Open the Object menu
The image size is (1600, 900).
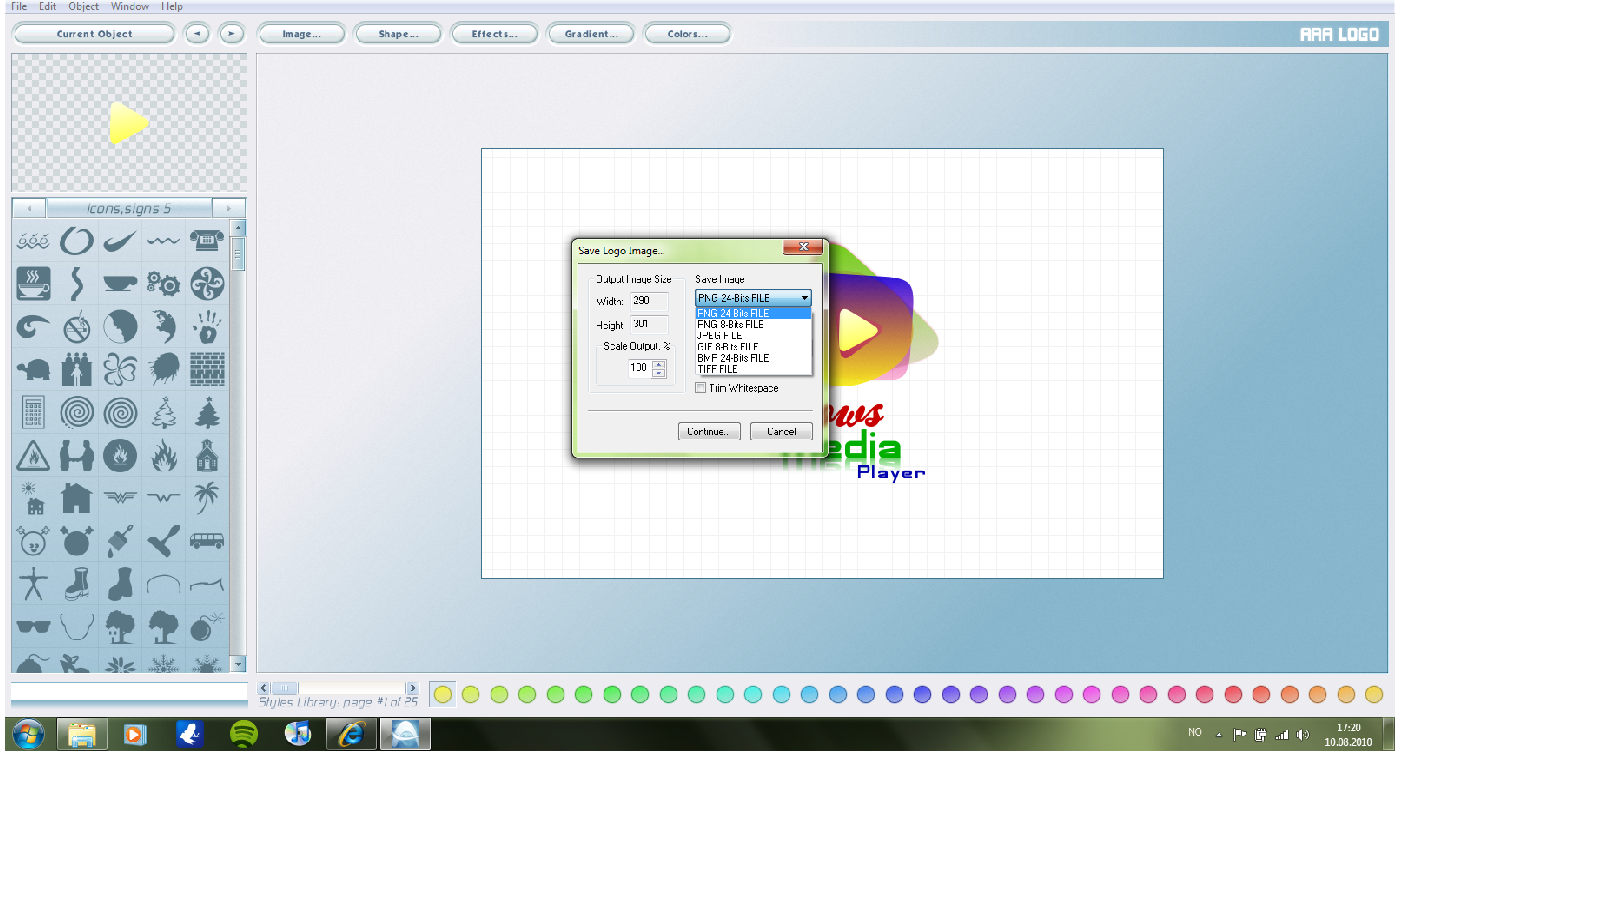coord(83,6)
